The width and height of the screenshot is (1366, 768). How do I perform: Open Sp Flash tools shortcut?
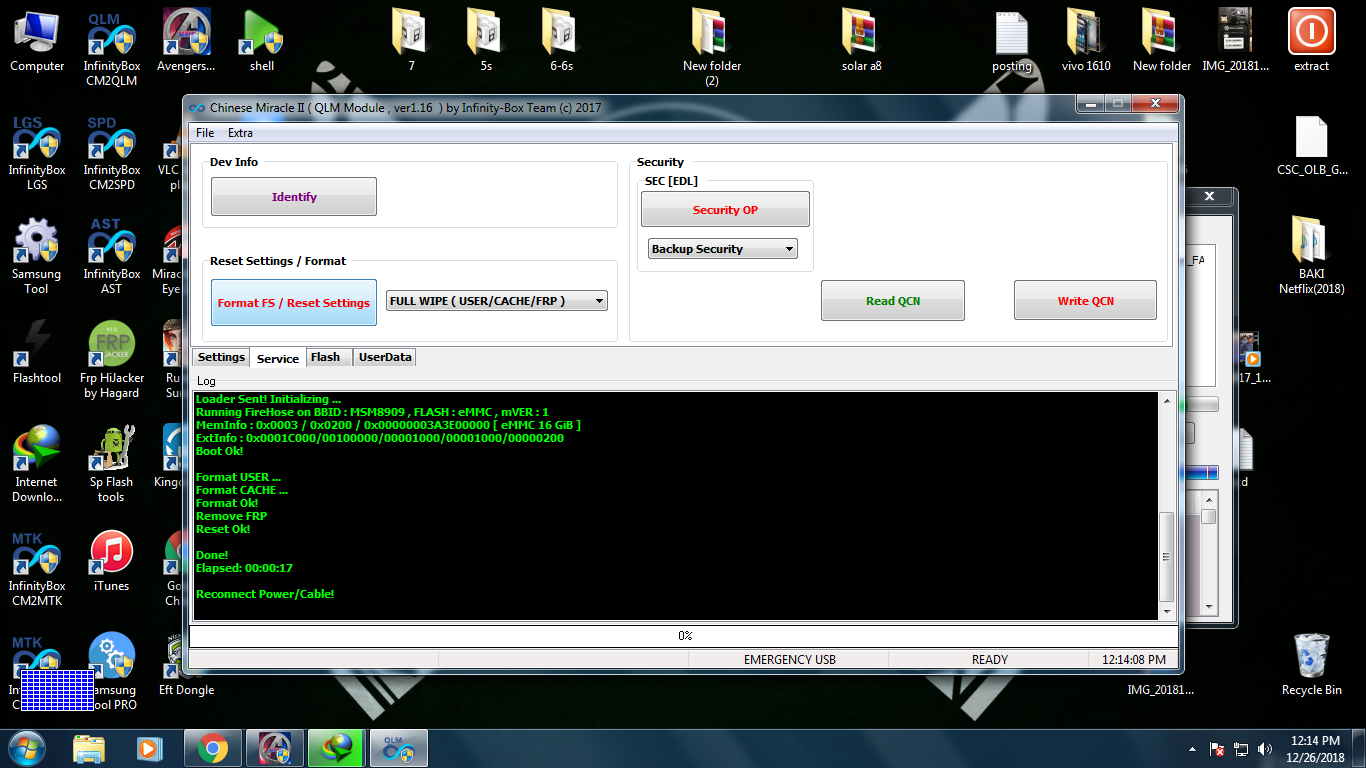(112, 464)
